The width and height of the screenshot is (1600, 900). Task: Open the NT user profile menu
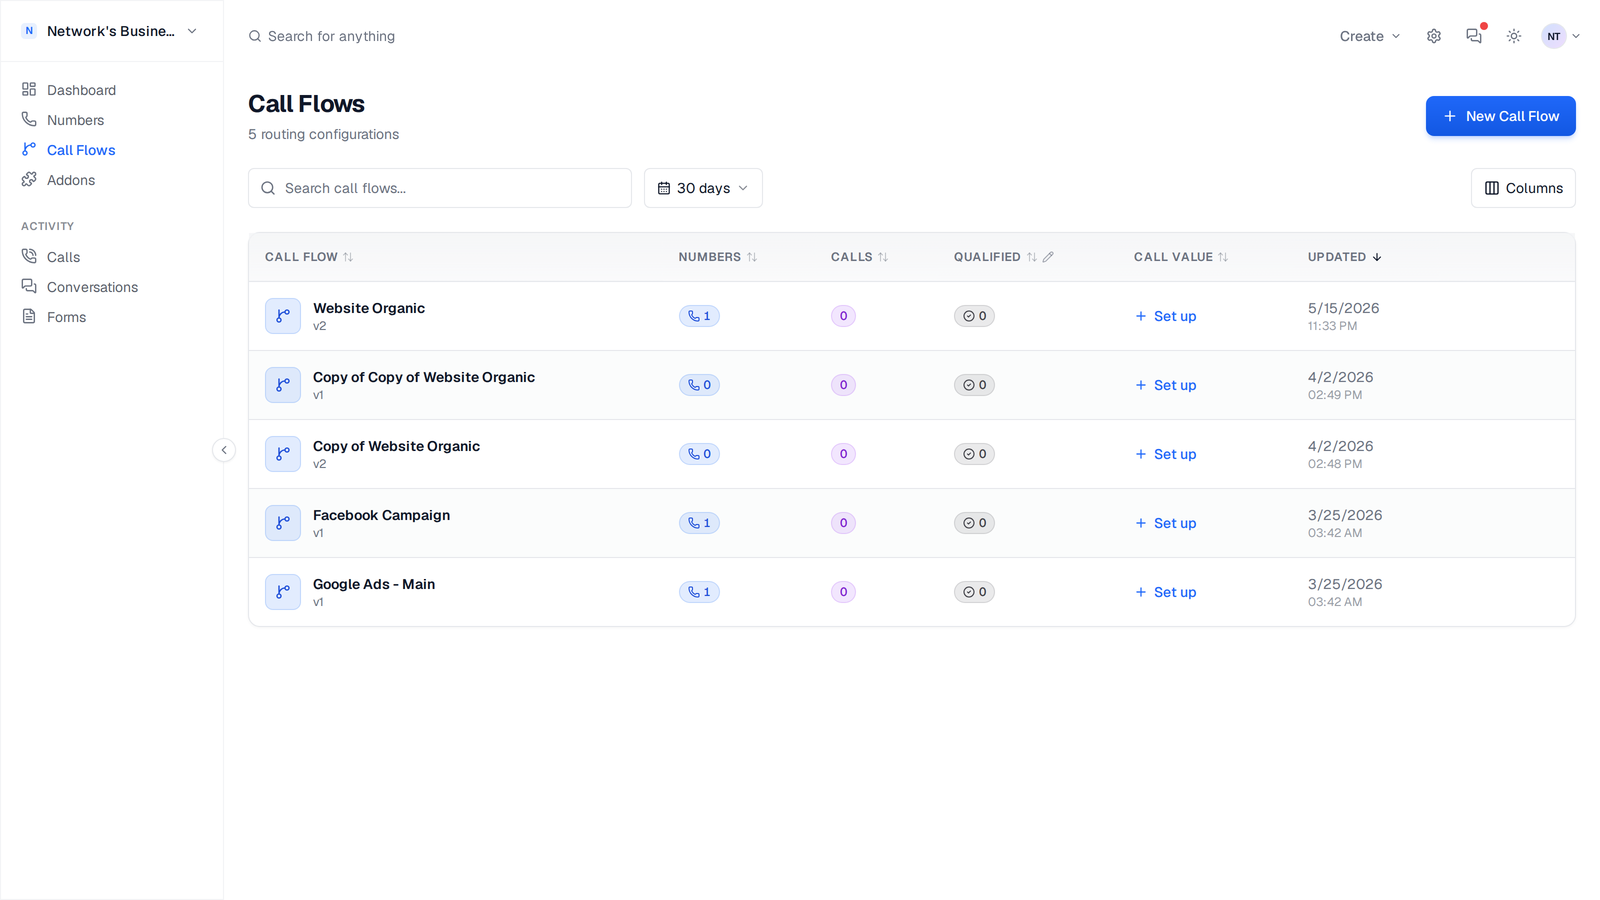point(1560,36)
